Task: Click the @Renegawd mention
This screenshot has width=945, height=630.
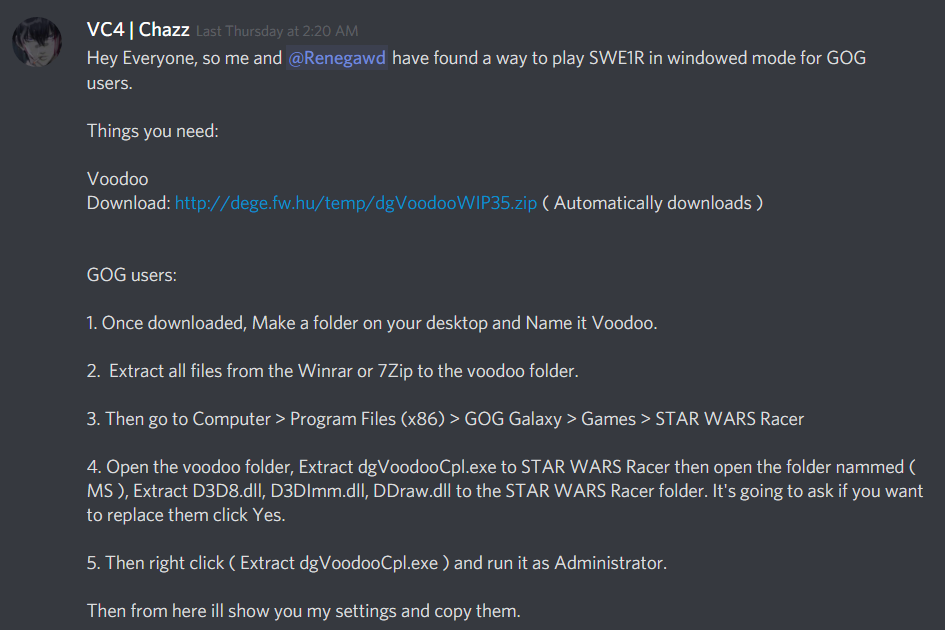Action: [x=337, y=58]
